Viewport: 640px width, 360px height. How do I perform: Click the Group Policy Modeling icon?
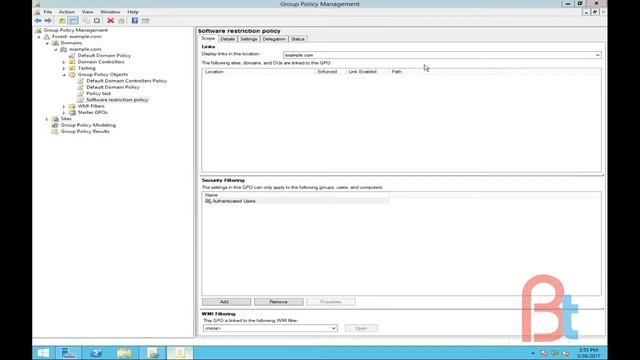55,125
